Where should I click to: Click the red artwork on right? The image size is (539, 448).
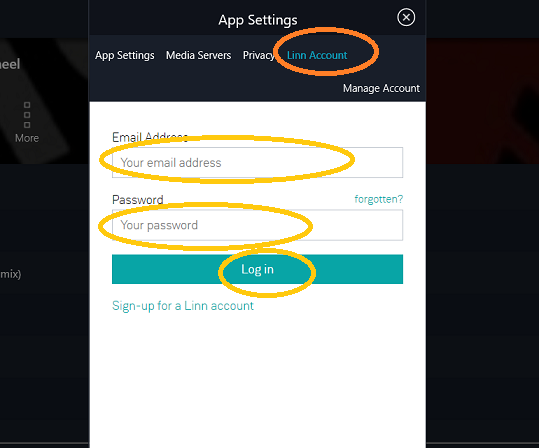tap(482, 101)
